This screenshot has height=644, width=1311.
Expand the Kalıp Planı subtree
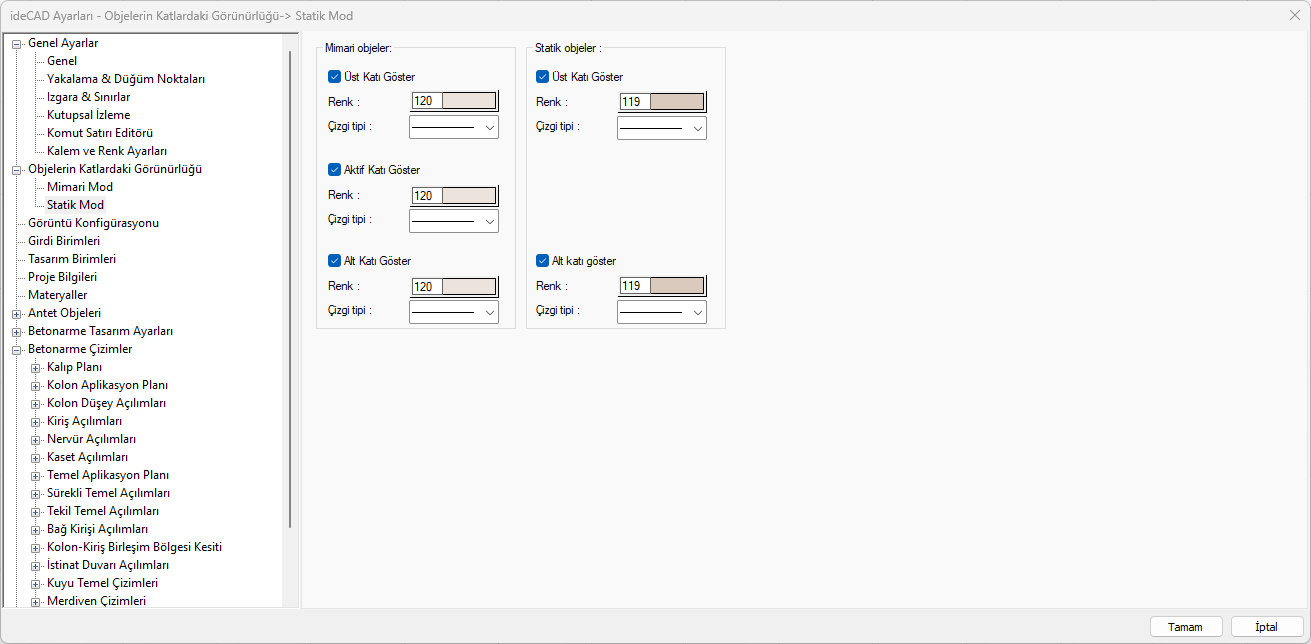pos(36,367)
